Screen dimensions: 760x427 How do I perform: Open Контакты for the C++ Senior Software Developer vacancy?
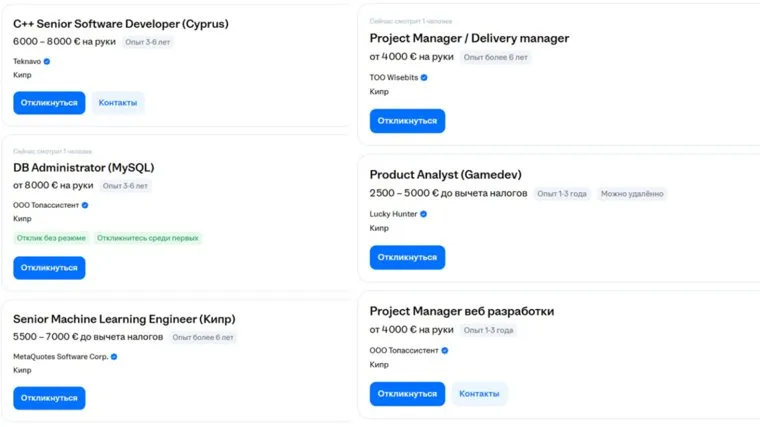(118, 103)
